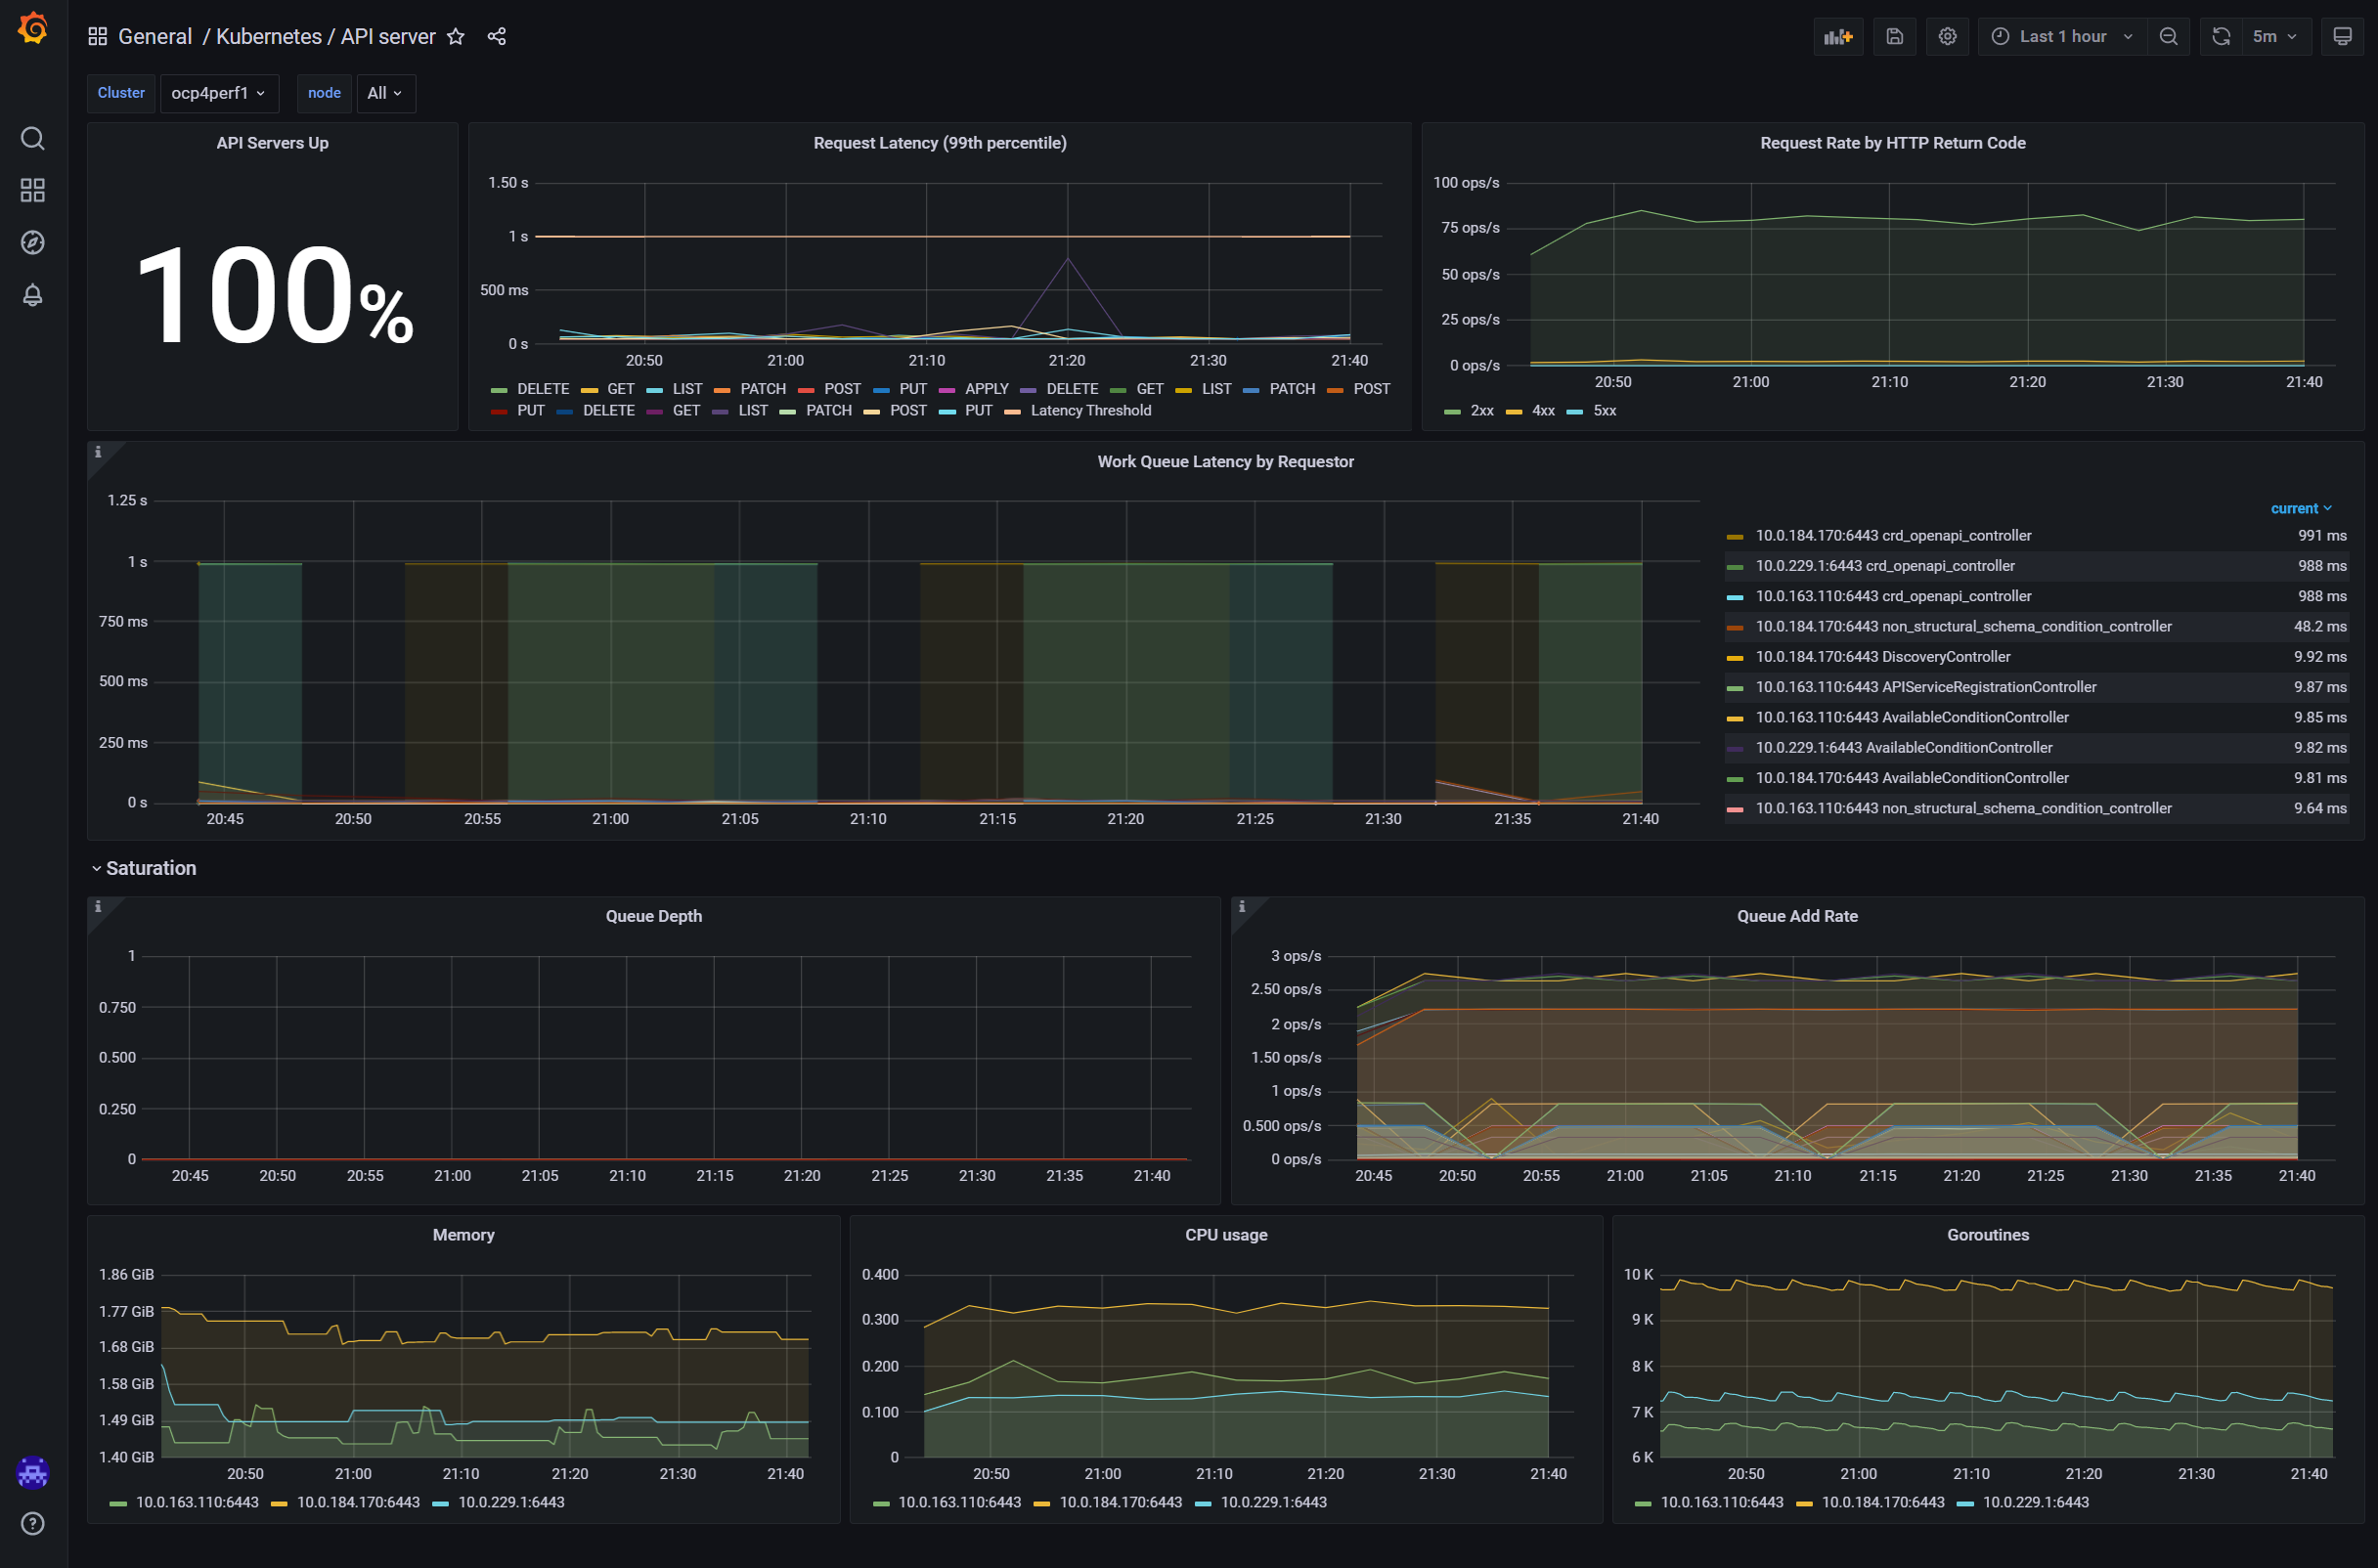The image size is (2378, 1568).
Task: Open the Explore compass icon
Action: pyautogui.click(x=33, y=242)
